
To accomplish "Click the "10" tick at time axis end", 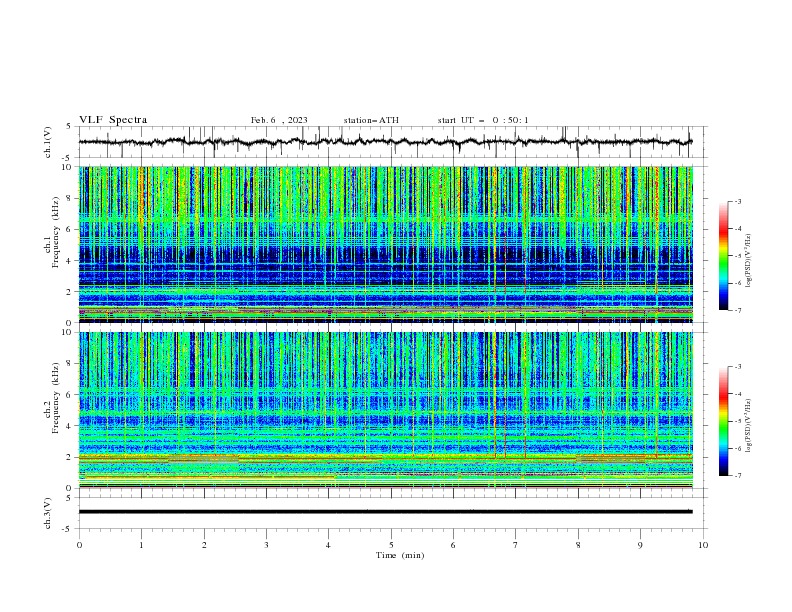I will (x=703, y=545).
